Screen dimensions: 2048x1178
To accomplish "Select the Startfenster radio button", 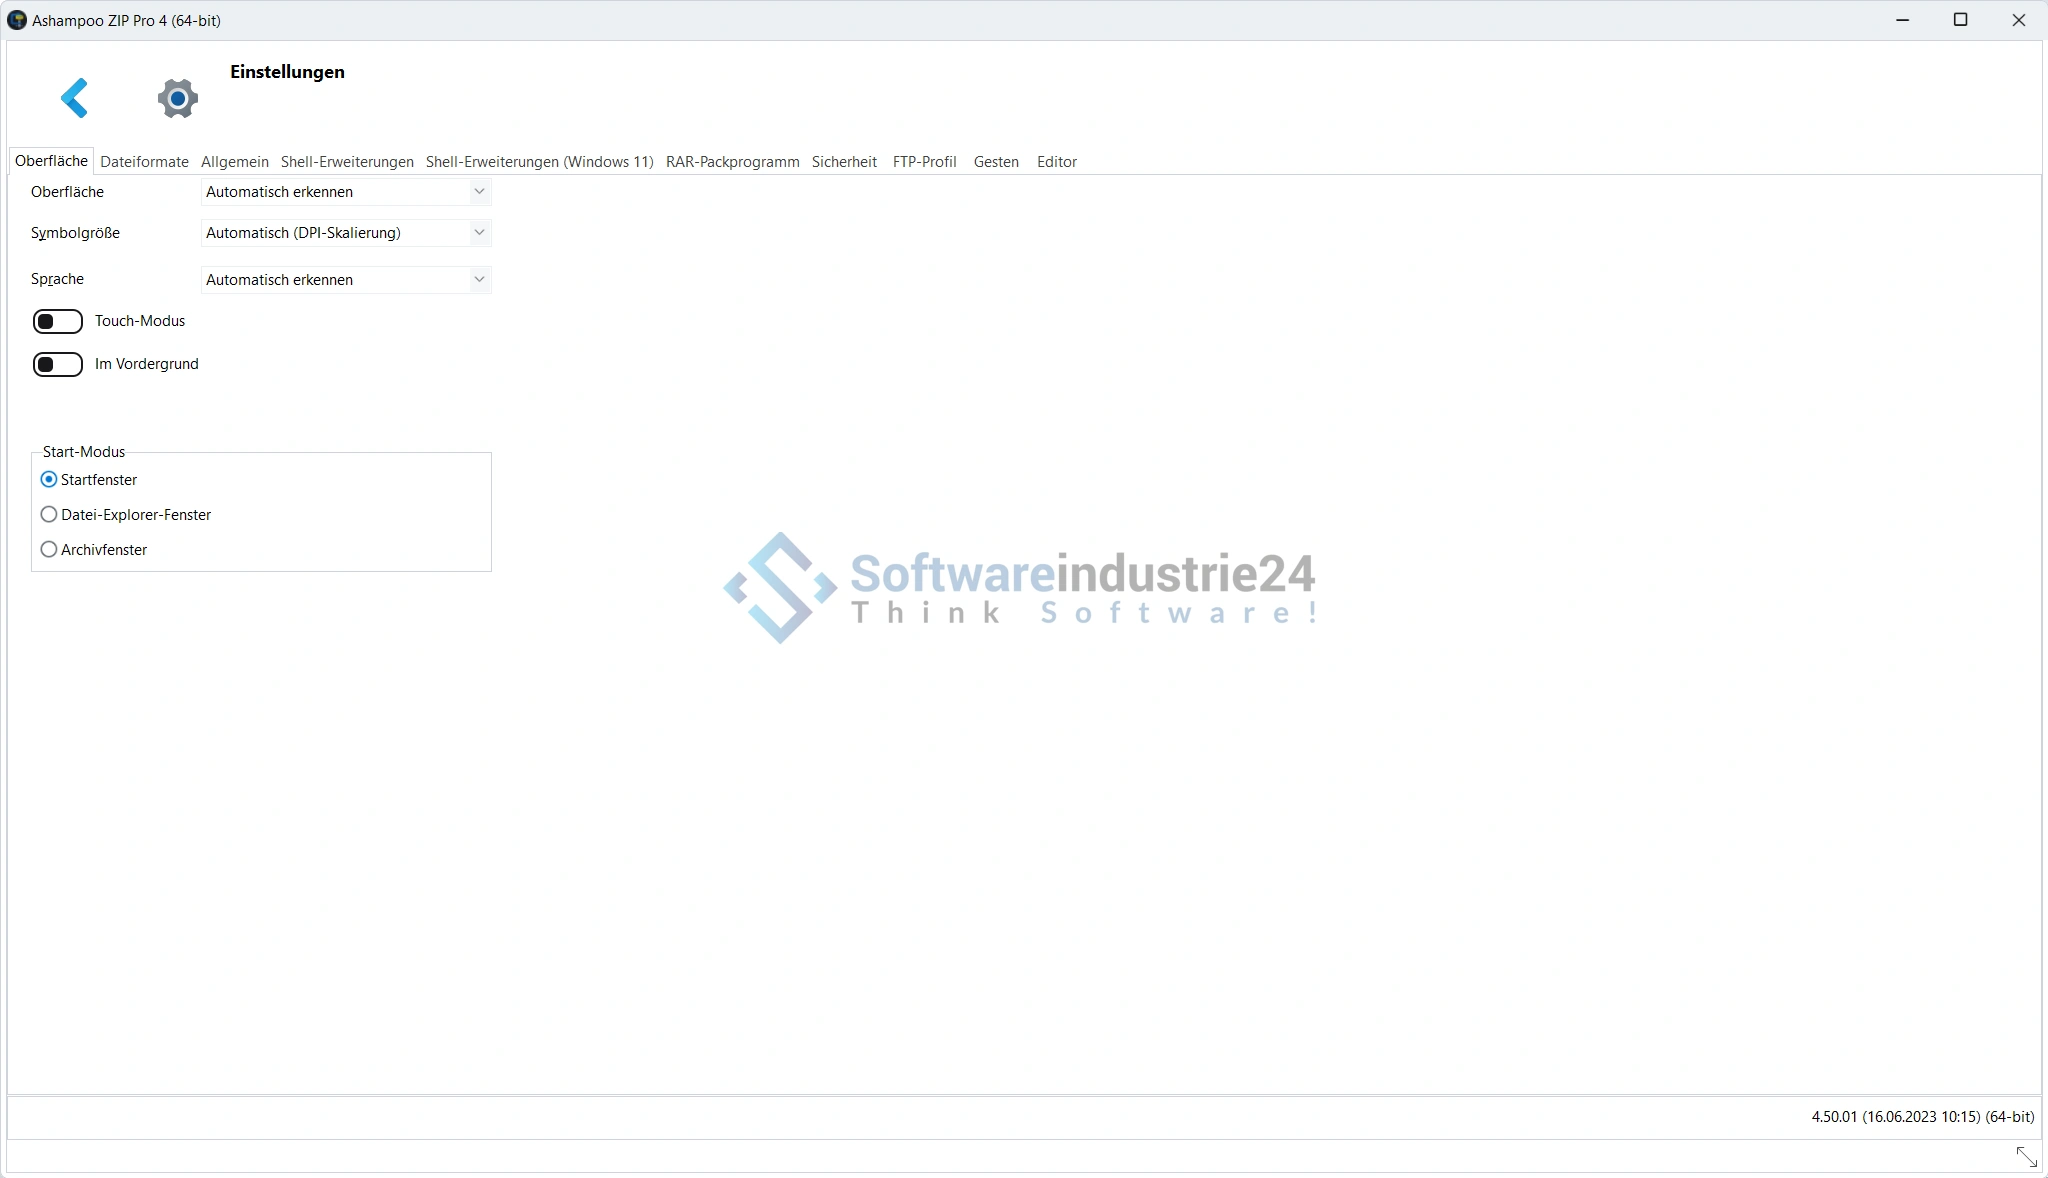I will point(49,480).
